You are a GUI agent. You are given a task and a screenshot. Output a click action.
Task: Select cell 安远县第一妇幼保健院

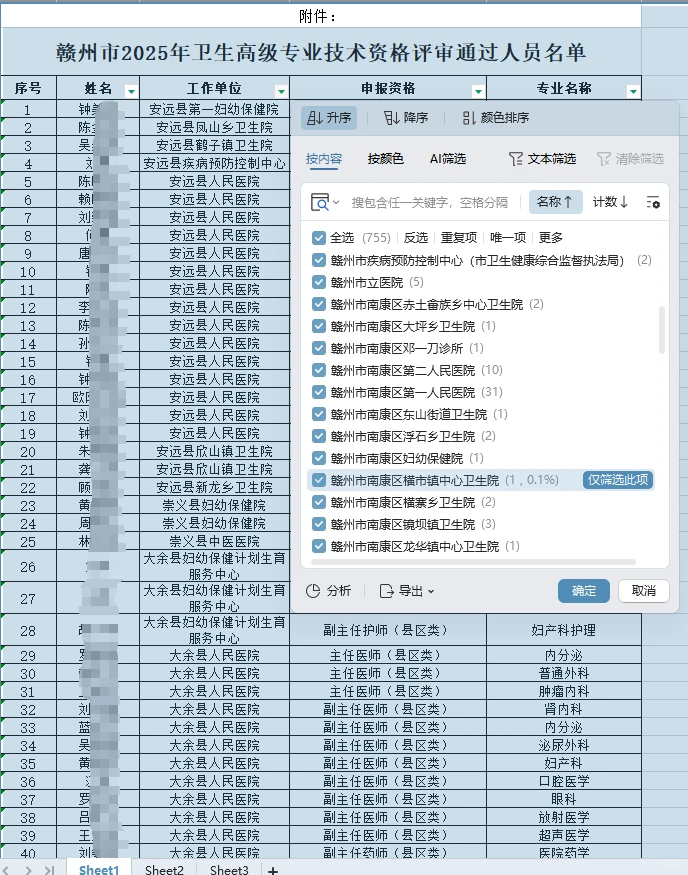coord(214,109)
